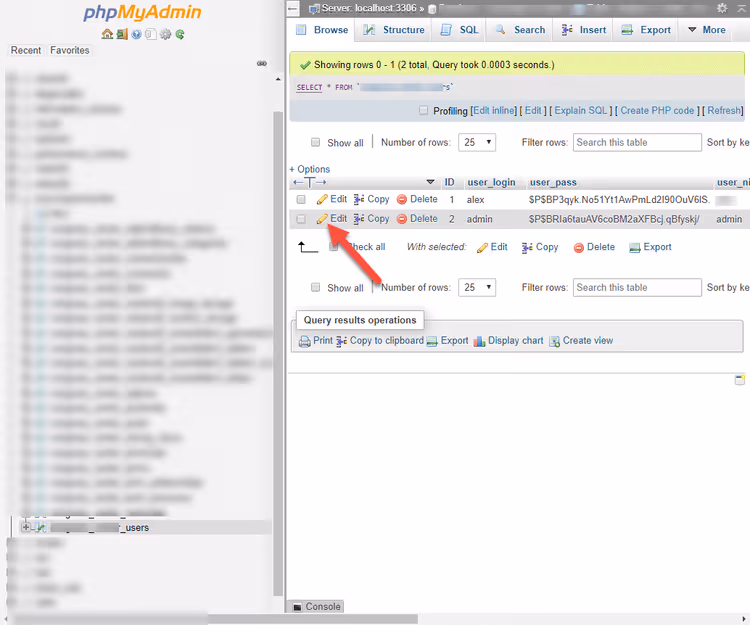Open the navigation panel settings gear icon
Screen dimensions: 750x625
[x=165, y=34]
